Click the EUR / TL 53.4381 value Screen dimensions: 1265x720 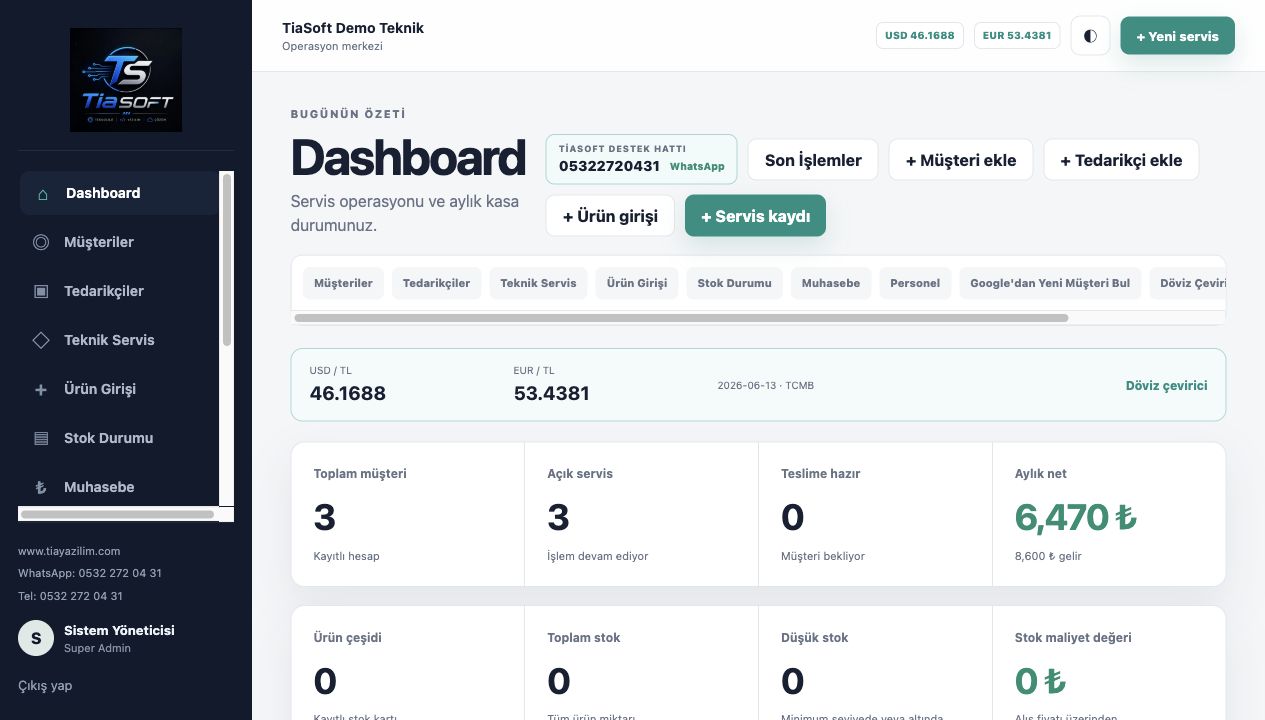click(x=551, y=393)
